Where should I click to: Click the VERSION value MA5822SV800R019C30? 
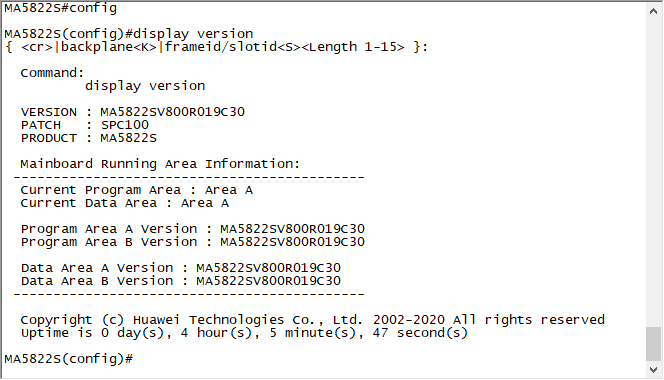[x=172, y=112]
